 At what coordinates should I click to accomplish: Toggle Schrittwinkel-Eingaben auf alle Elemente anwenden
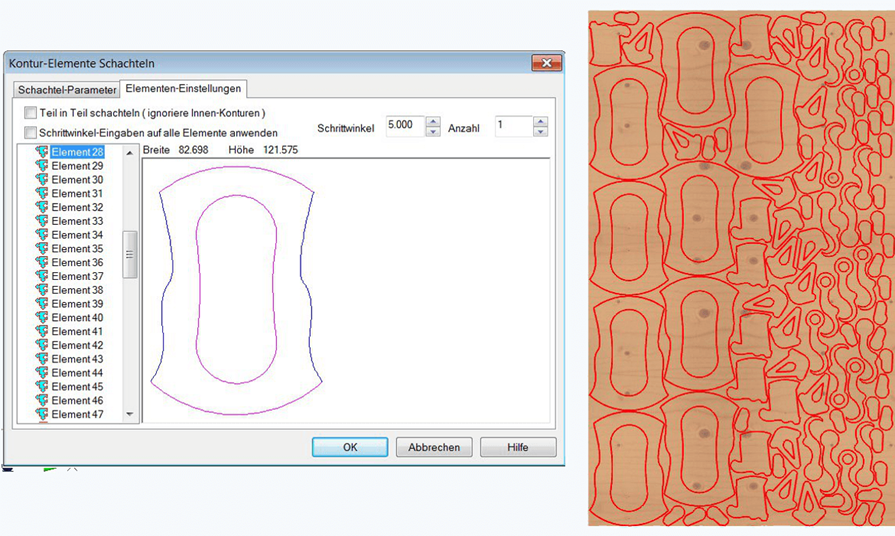click(x=30, y=132)
